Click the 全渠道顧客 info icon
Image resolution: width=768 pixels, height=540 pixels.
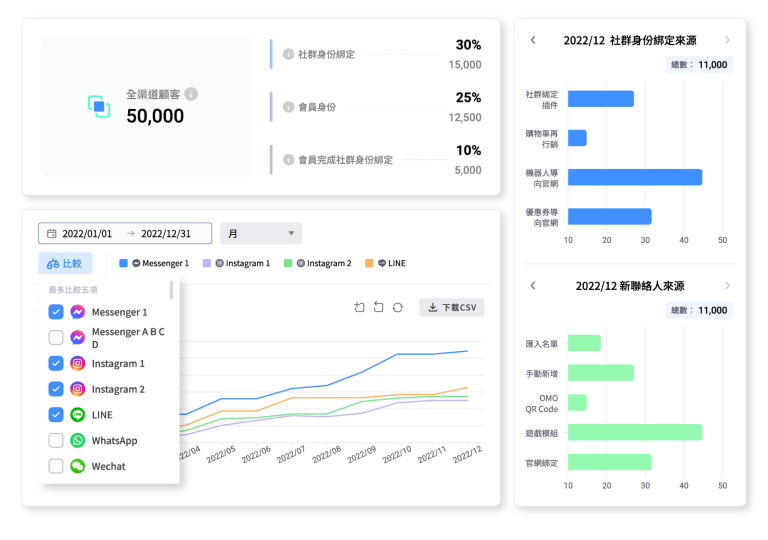[x=191, y=94]
